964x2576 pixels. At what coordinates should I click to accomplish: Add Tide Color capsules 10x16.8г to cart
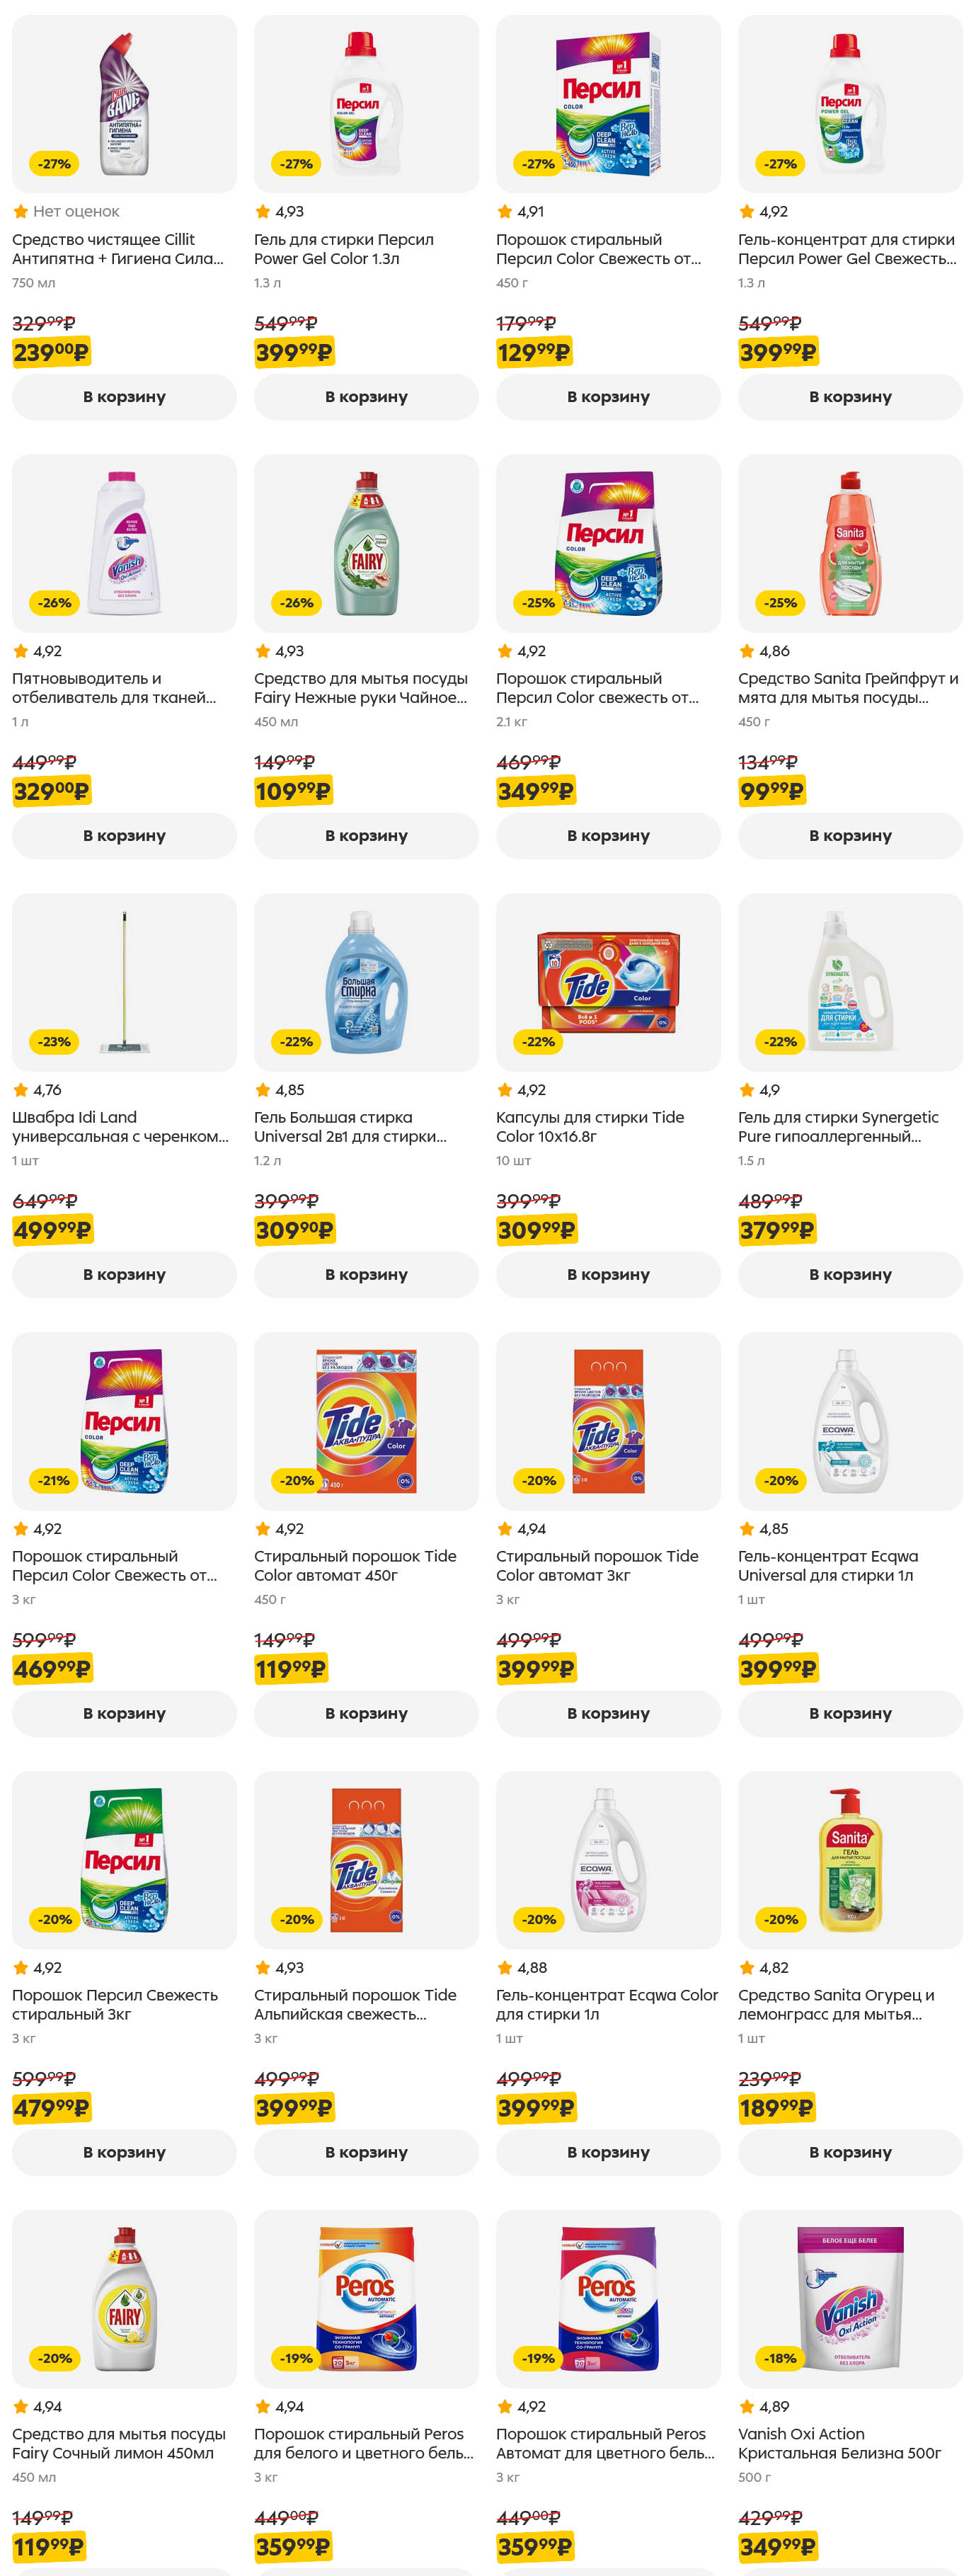608,1274
